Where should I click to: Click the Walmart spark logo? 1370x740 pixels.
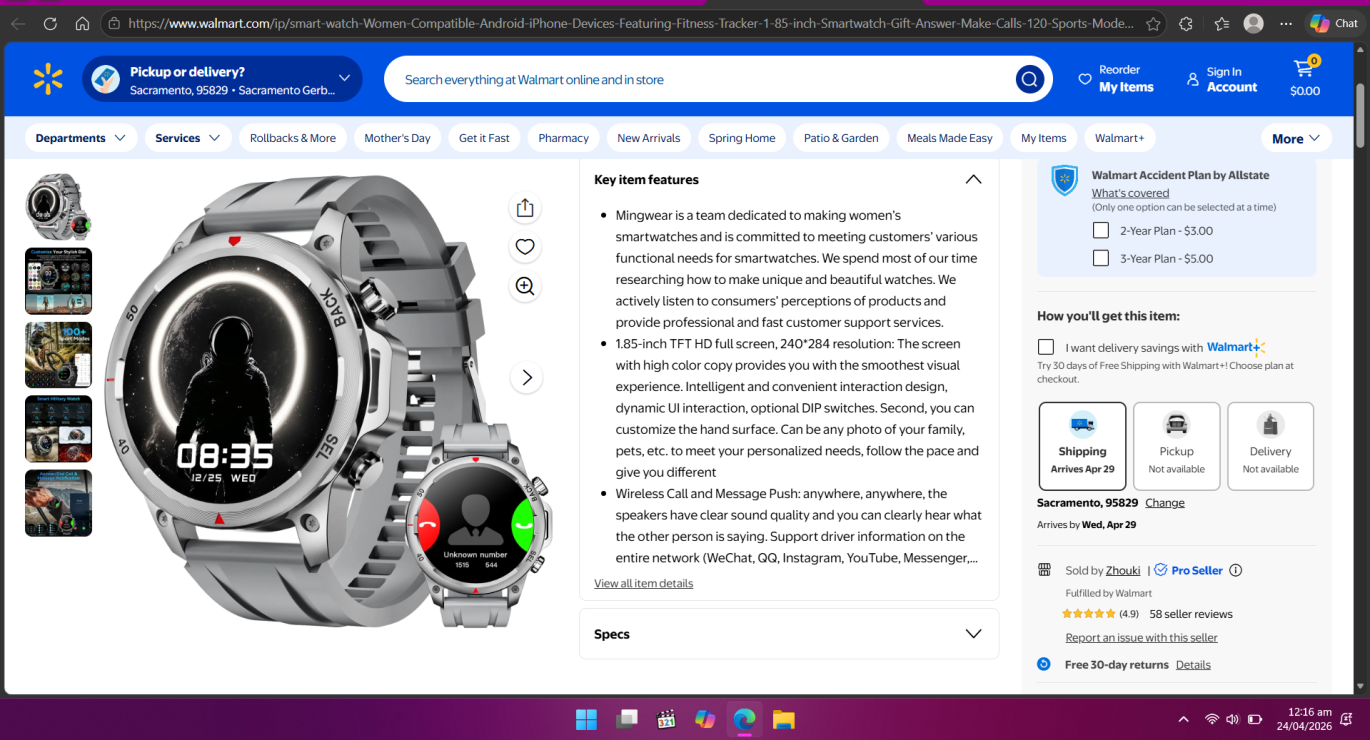(x=48, y=79)
